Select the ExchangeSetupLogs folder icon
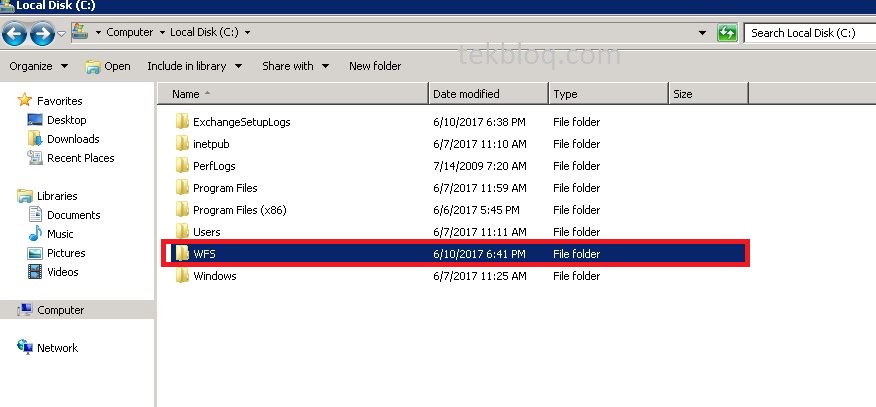 coord(182,121)
